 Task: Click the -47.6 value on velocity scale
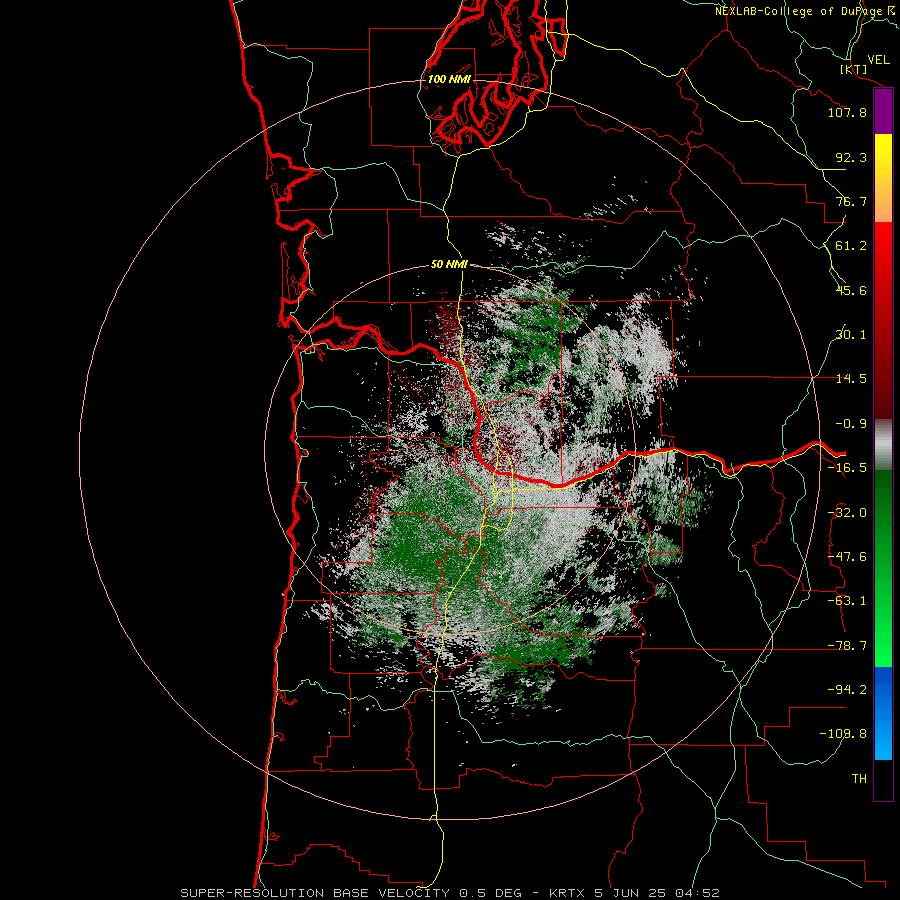(x=847, y=557)
